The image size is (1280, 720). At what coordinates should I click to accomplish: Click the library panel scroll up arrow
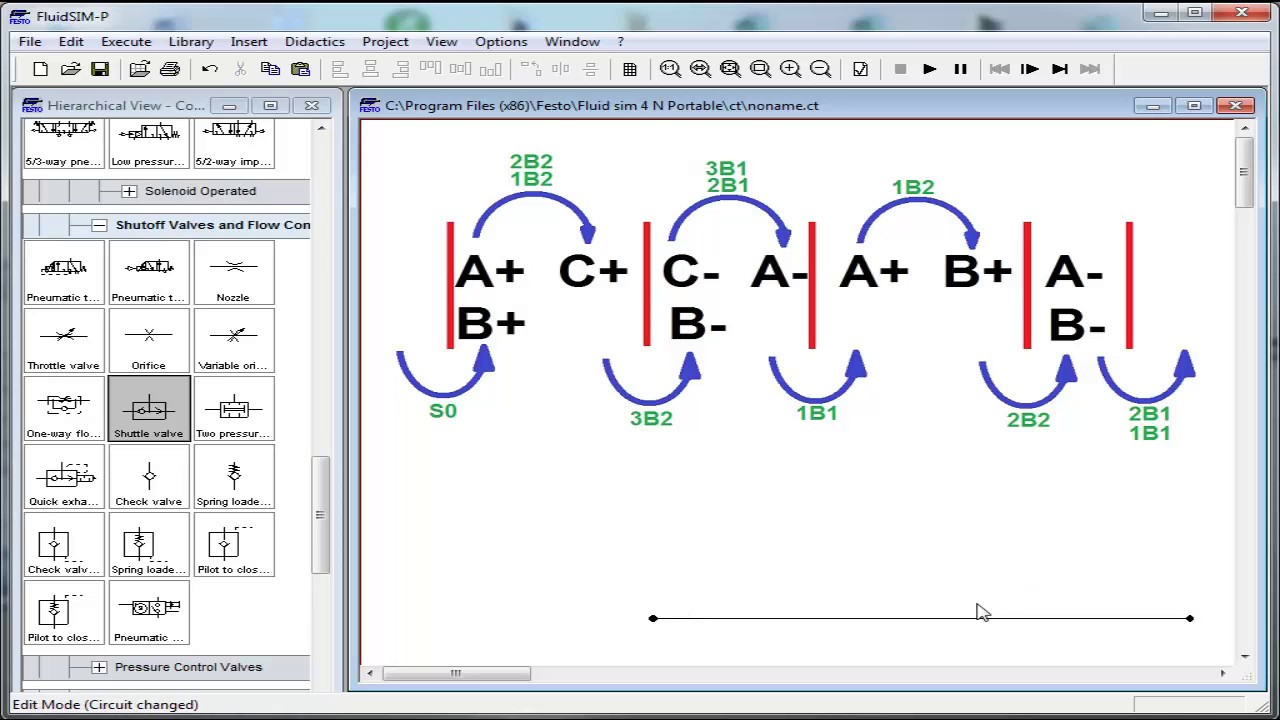click(x=320, y=128)
